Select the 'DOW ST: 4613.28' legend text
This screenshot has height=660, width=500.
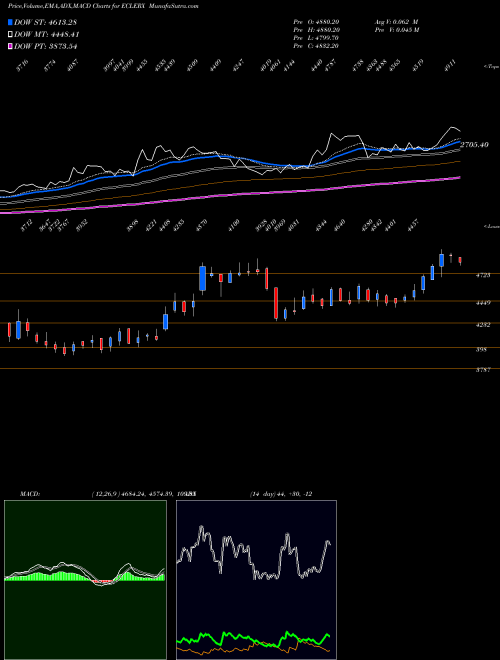click(x=45, y=22)
